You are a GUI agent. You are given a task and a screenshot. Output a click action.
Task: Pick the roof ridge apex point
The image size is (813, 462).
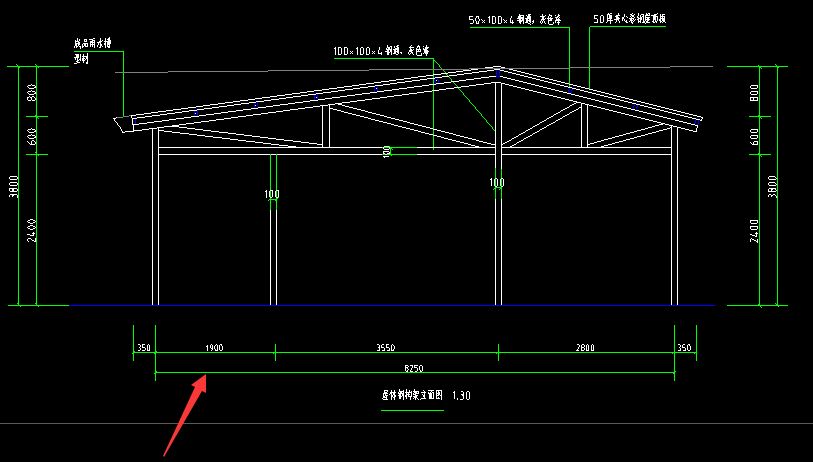click(497, 70)
